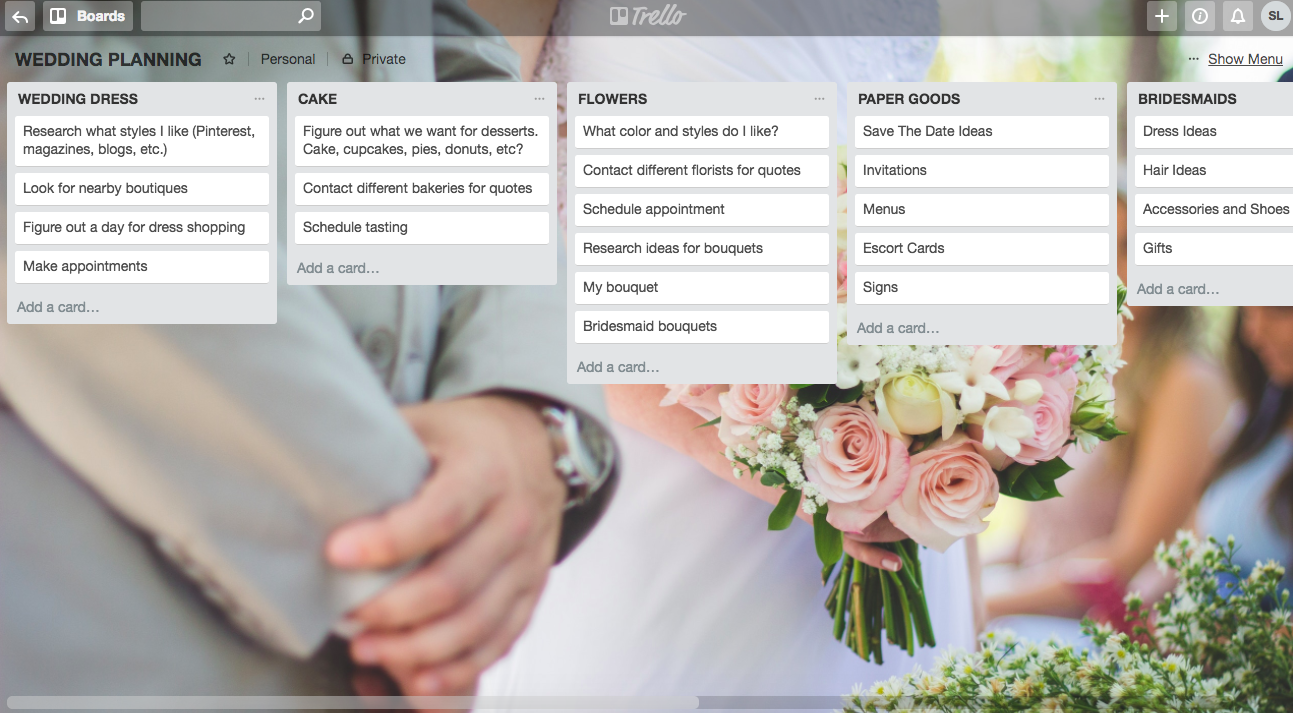Open the info icon in header

tap(1200, 16)
